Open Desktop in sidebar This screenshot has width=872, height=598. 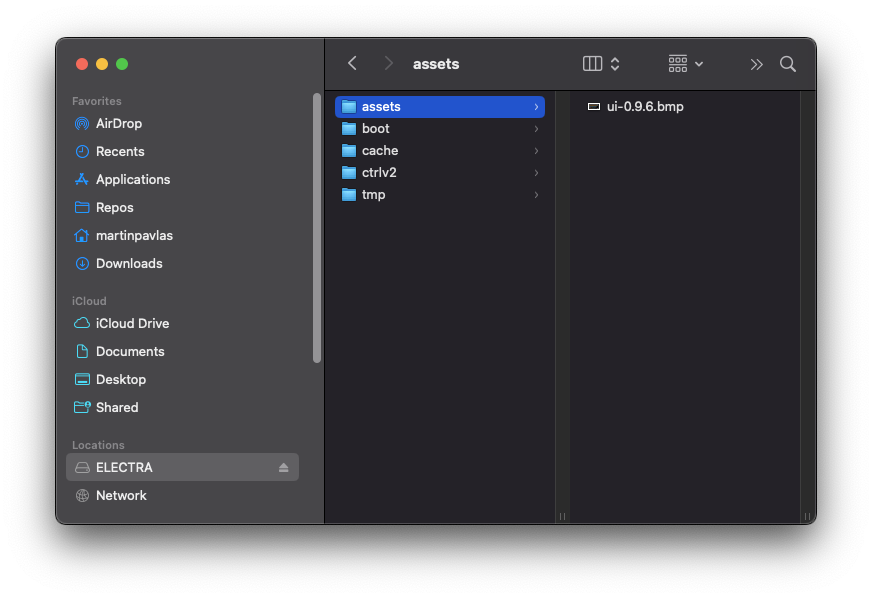coord(182,379)
